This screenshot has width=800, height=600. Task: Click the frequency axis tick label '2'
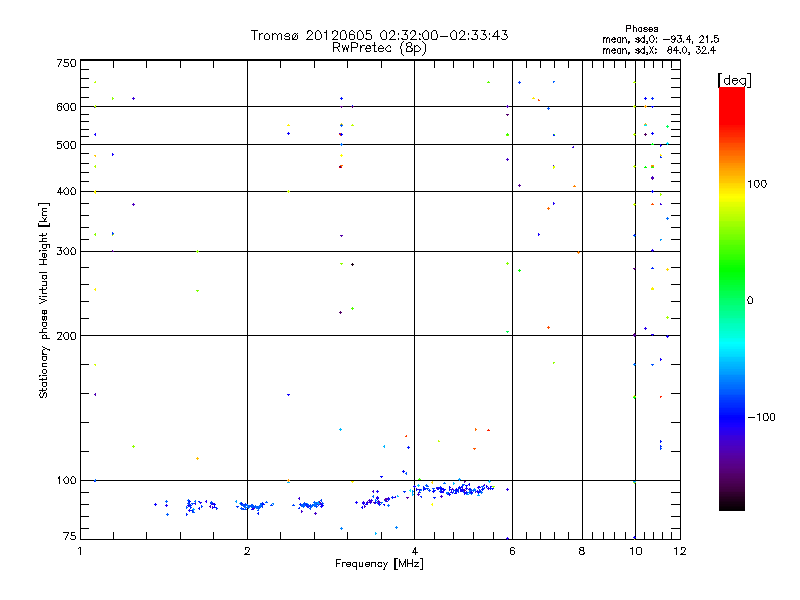tap(247, 551)
